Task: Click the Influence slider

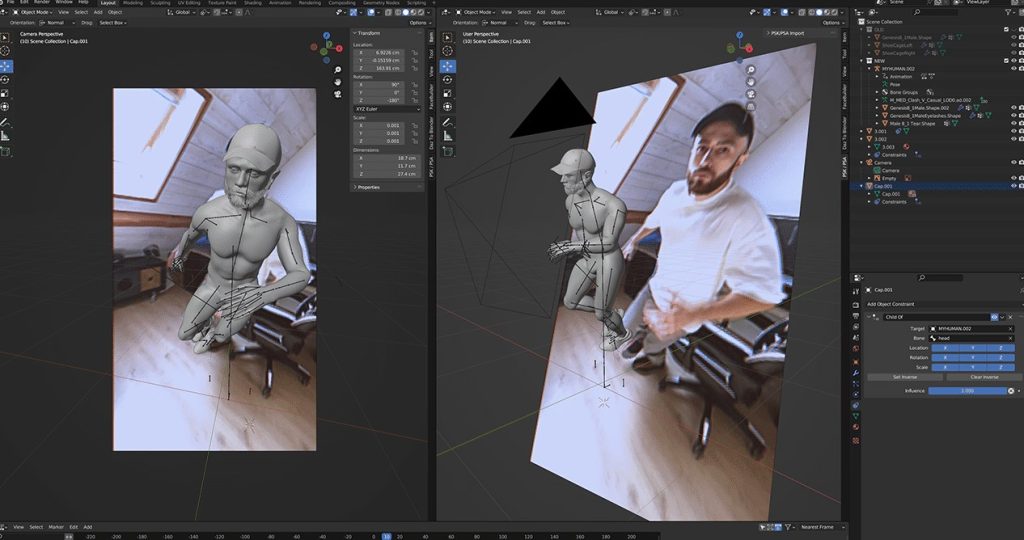Action: click(965, 391)
